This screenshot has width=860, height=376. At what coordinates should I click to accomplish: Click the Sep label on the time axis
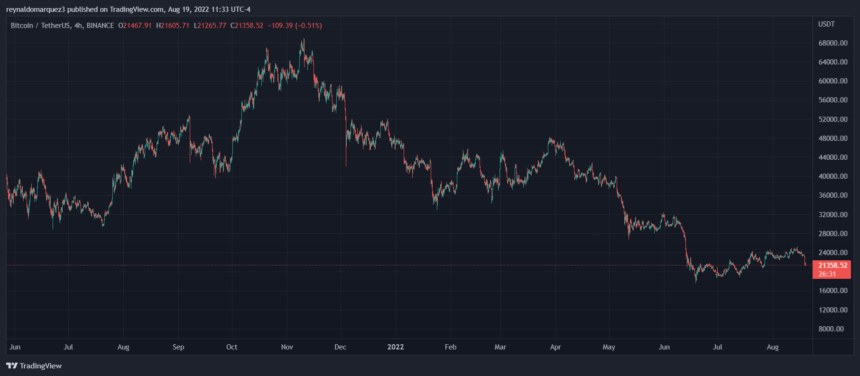178,347
